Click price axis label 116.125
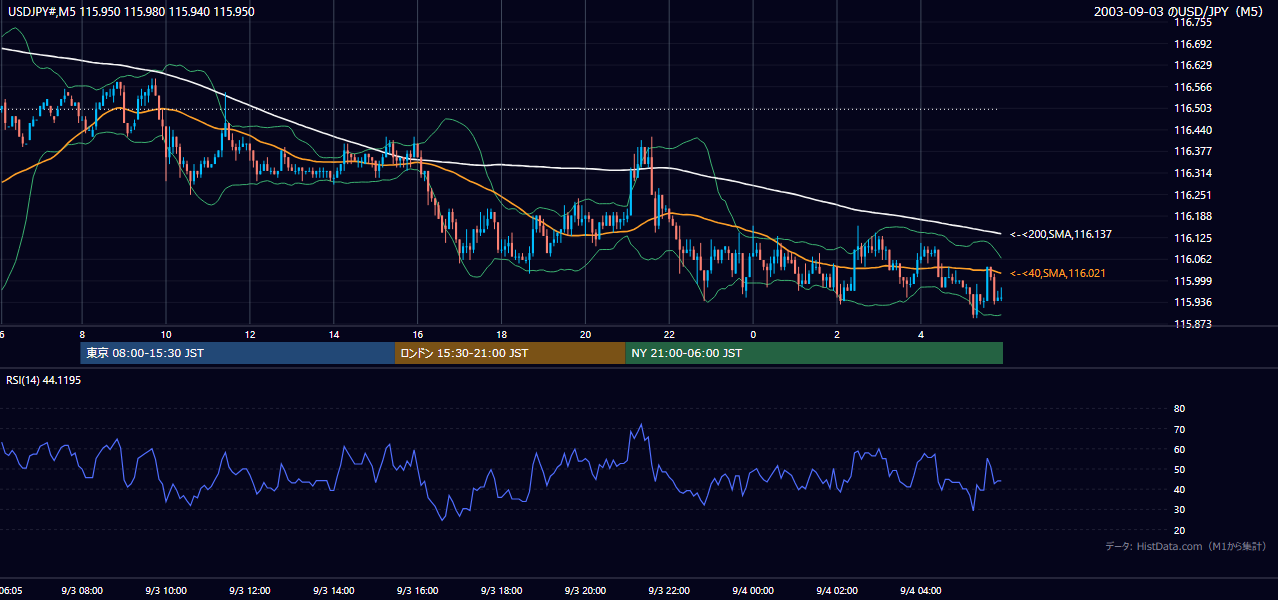The height and width of the screenshot is (600, 1278). (1192, 238)
